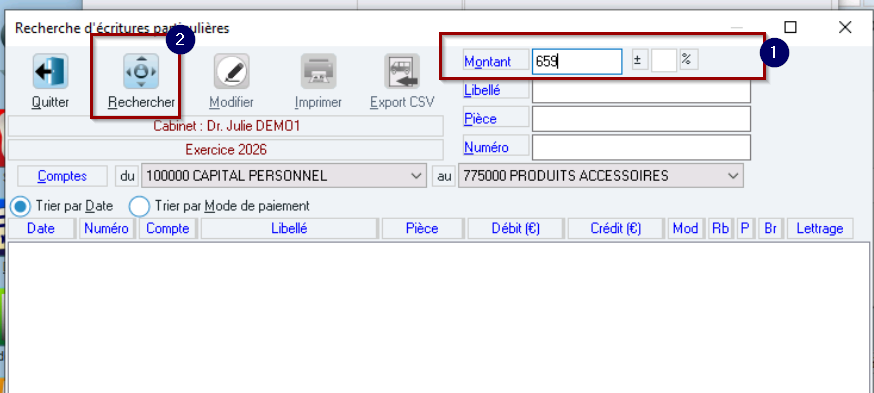Select Trier par Mode de paiement
Viewport: 874px width, 393px height.
[139, 206]
